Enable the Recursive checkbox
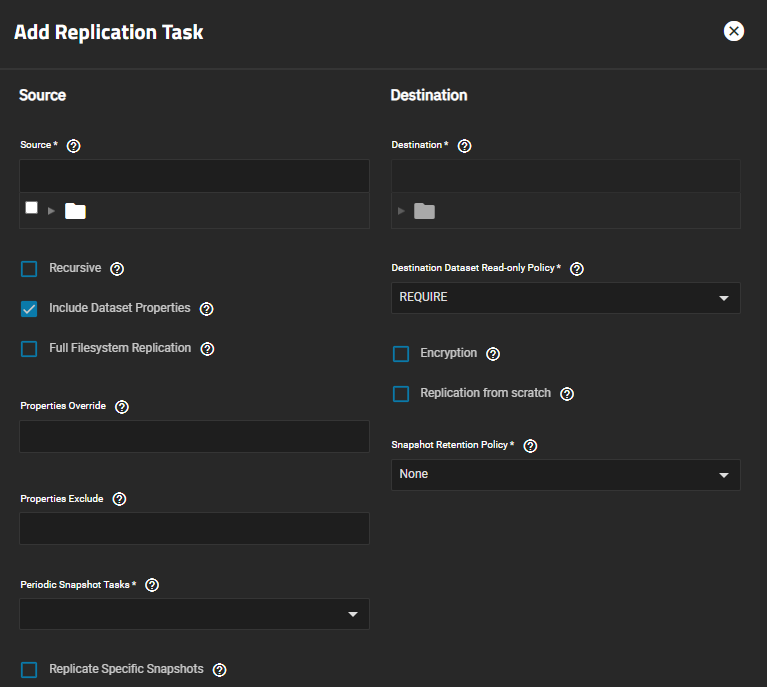The image size is (767, 687). 29,269
